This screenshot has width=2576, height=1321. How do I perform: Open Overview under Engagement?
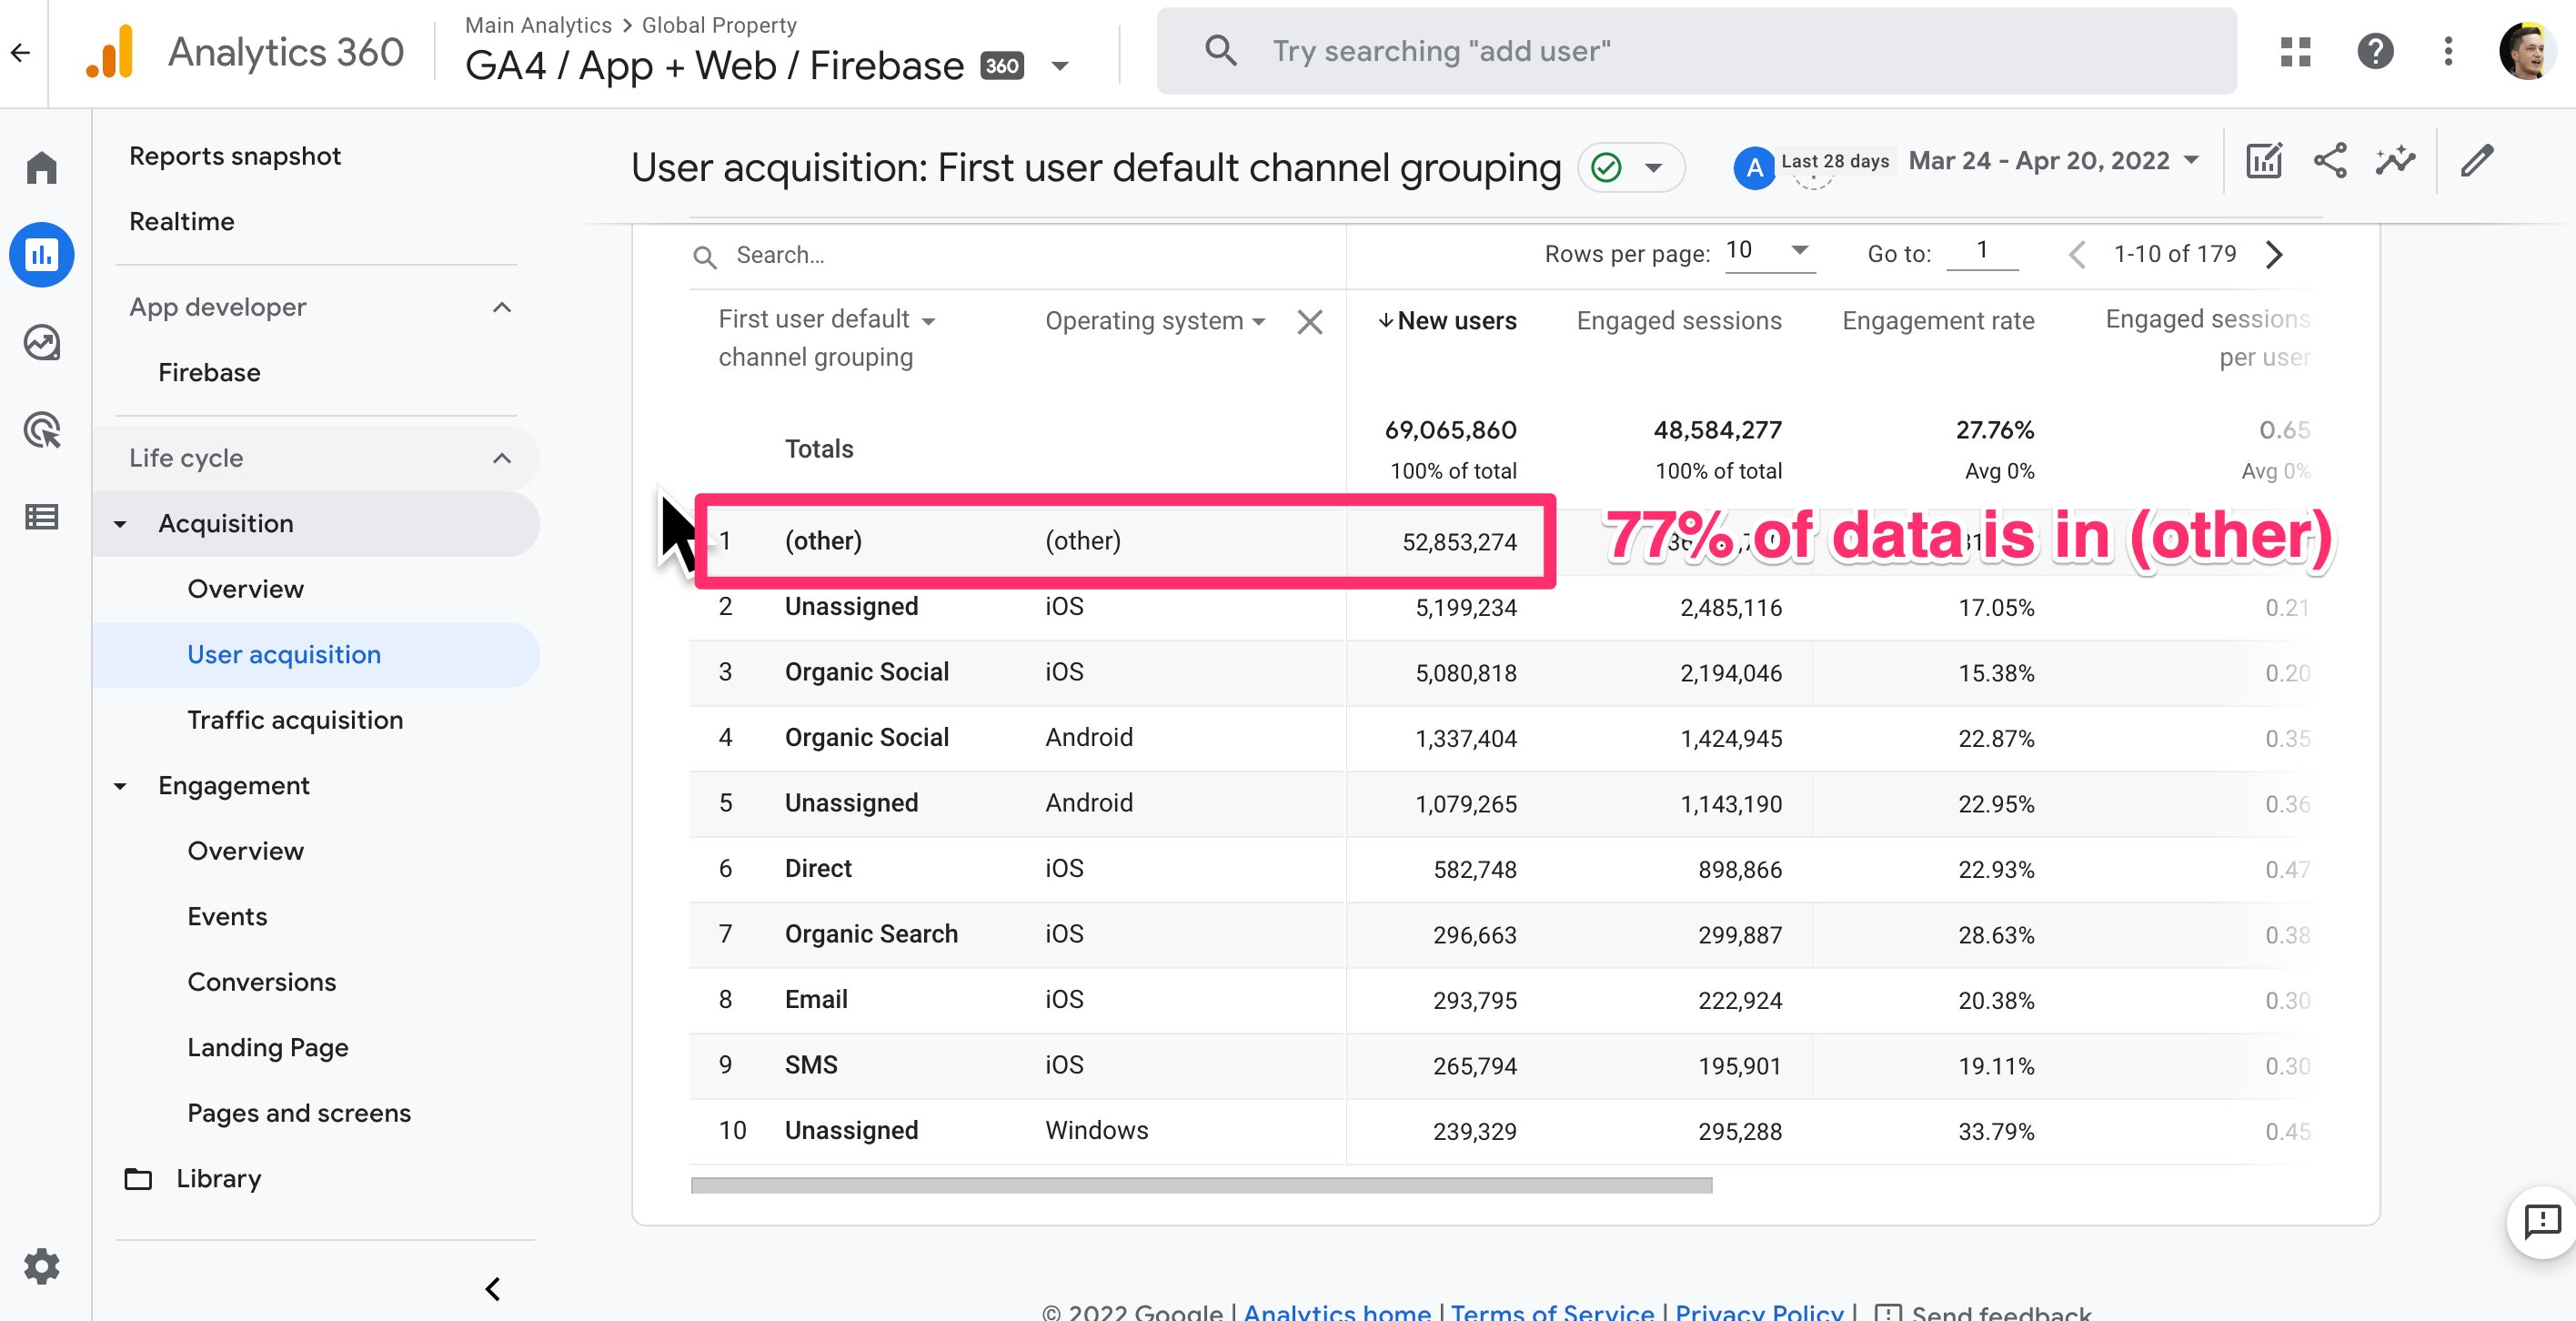point(245,851)
